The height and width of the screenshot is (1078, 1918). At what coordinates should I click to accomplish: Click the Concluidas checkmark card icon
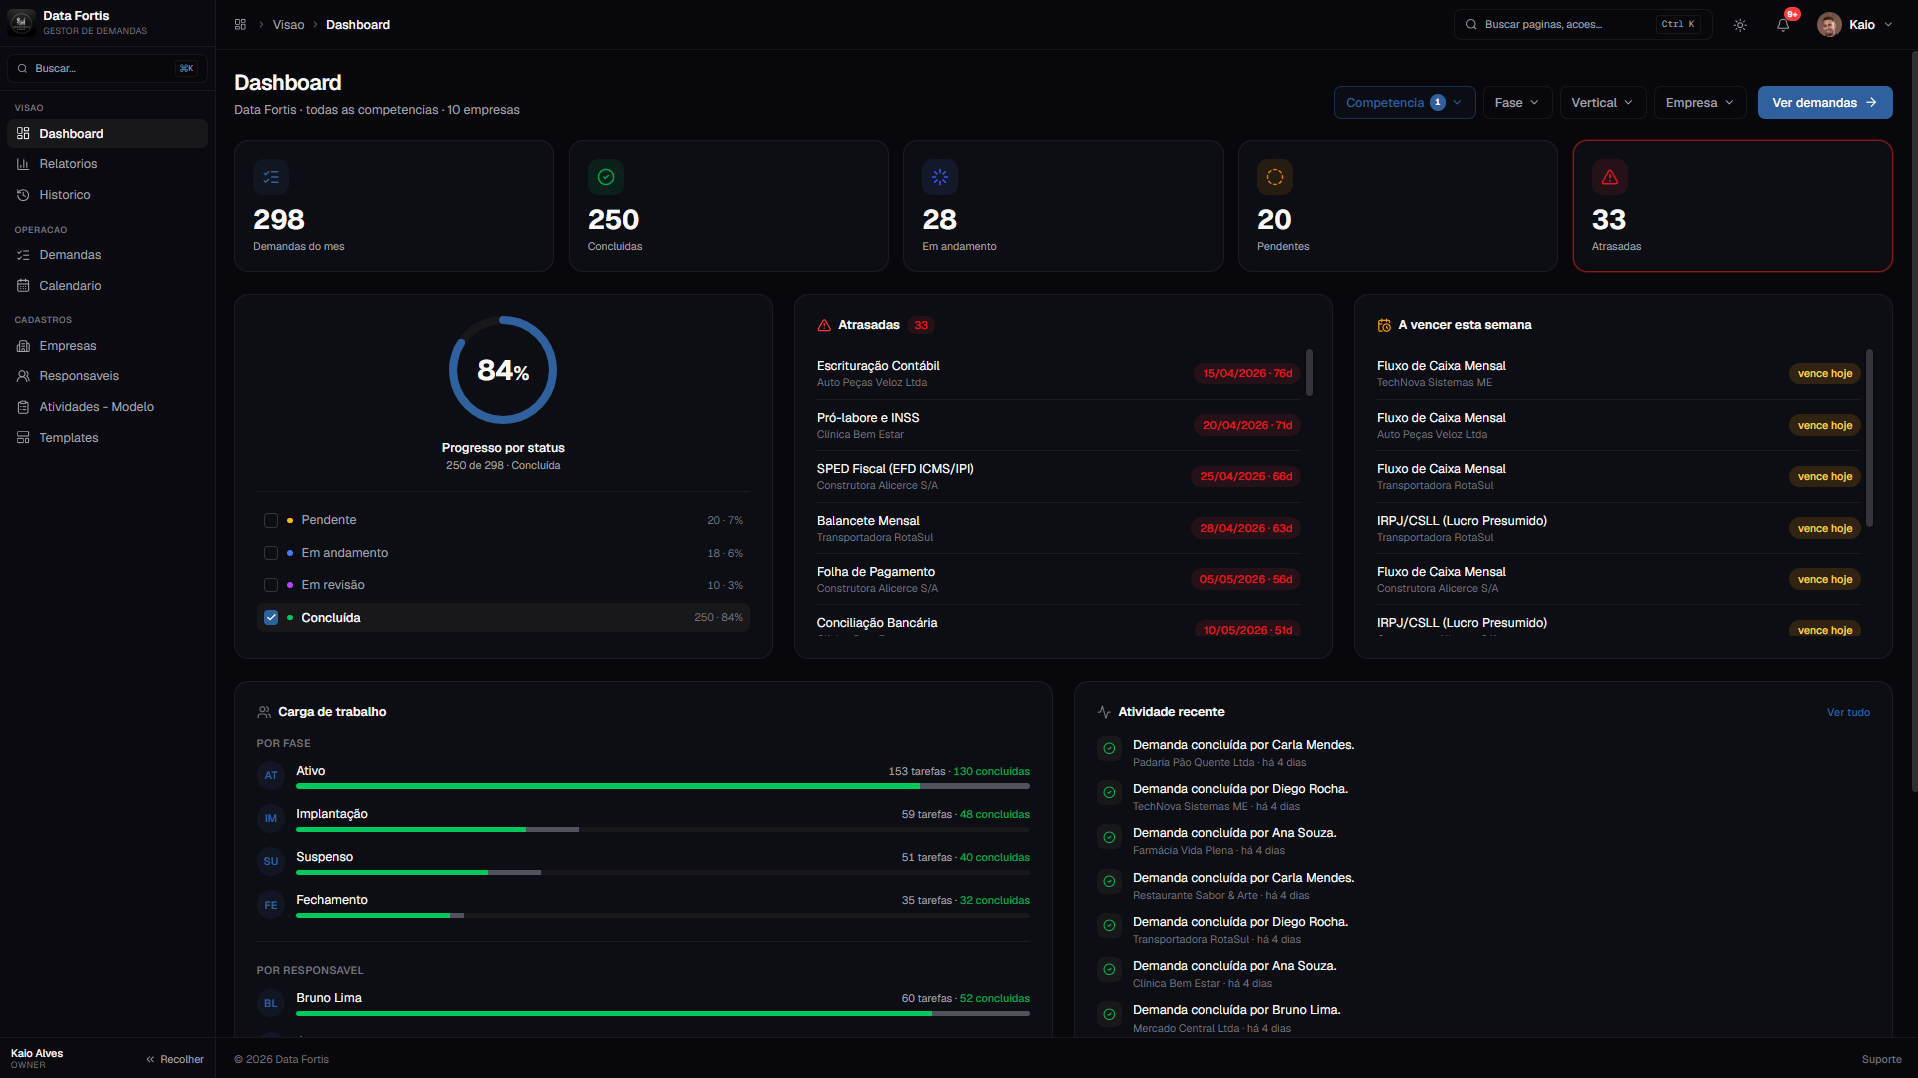click(x=606, y=177)
